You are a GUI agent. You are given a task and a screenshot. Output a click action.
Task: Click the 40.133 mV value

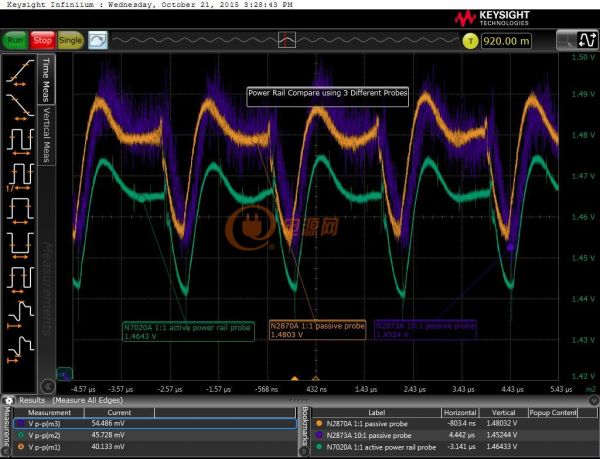click(108, 446)
